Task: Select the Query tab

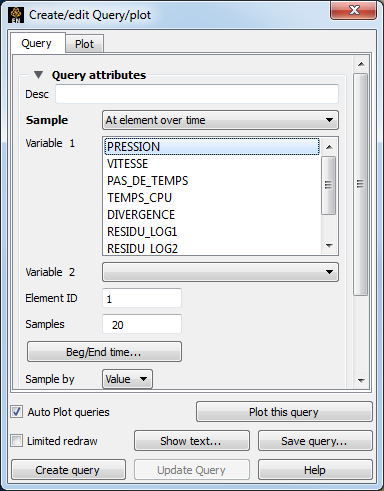Action: [37, 43]
